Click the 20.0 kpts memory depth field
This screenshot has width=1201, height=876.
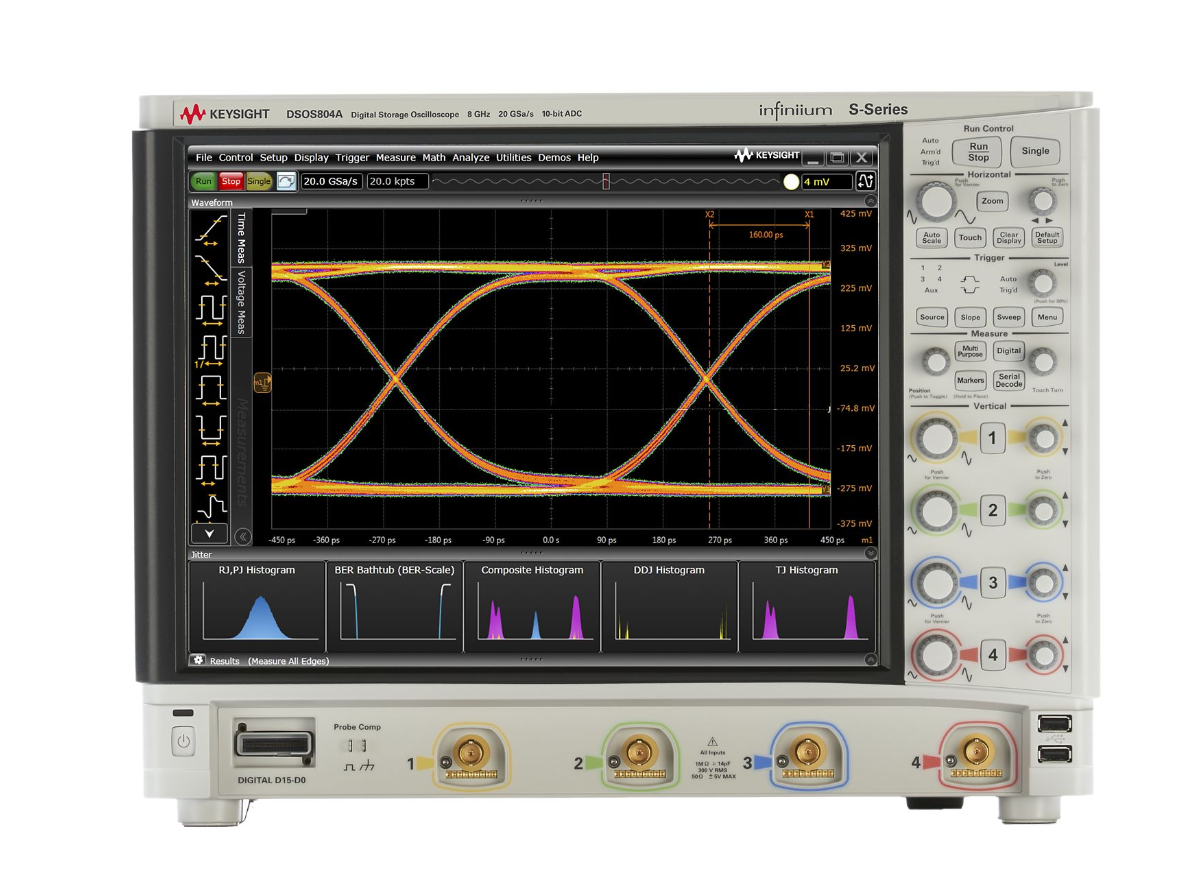pos(397,181)
